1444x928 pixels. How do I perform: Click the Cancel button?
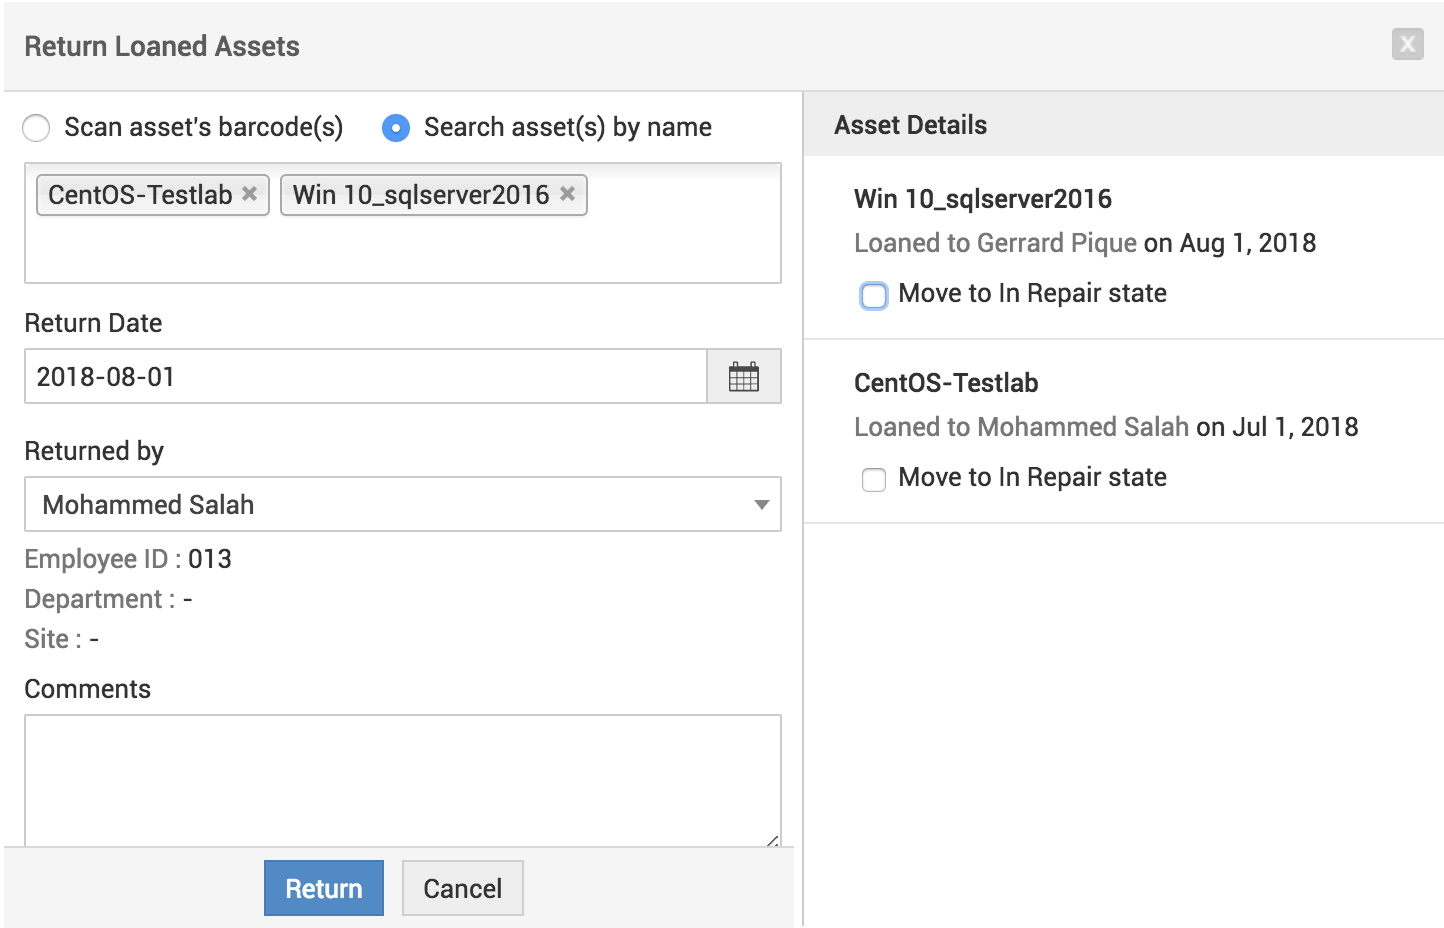coord(462,888)
